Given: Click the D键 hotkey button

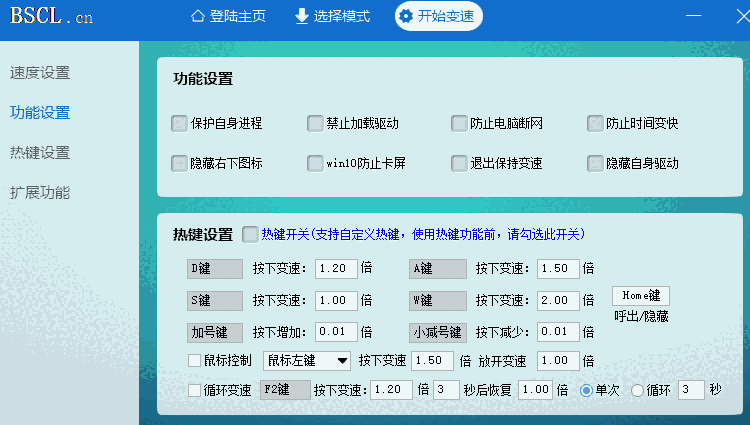Looking at the screenshot, I should coord(215,269).
